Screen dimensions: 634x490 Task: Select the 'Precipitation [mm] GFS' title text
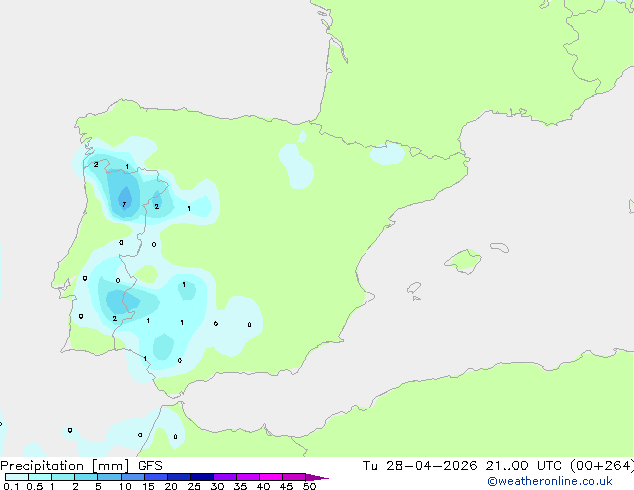81,466
